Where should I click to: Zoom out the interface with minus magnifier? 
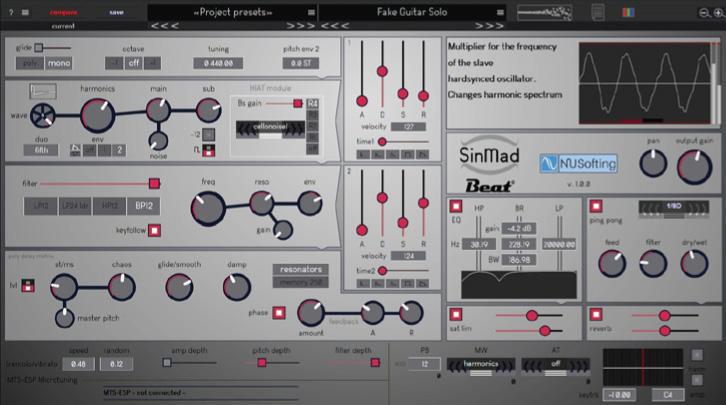(704, 13)
